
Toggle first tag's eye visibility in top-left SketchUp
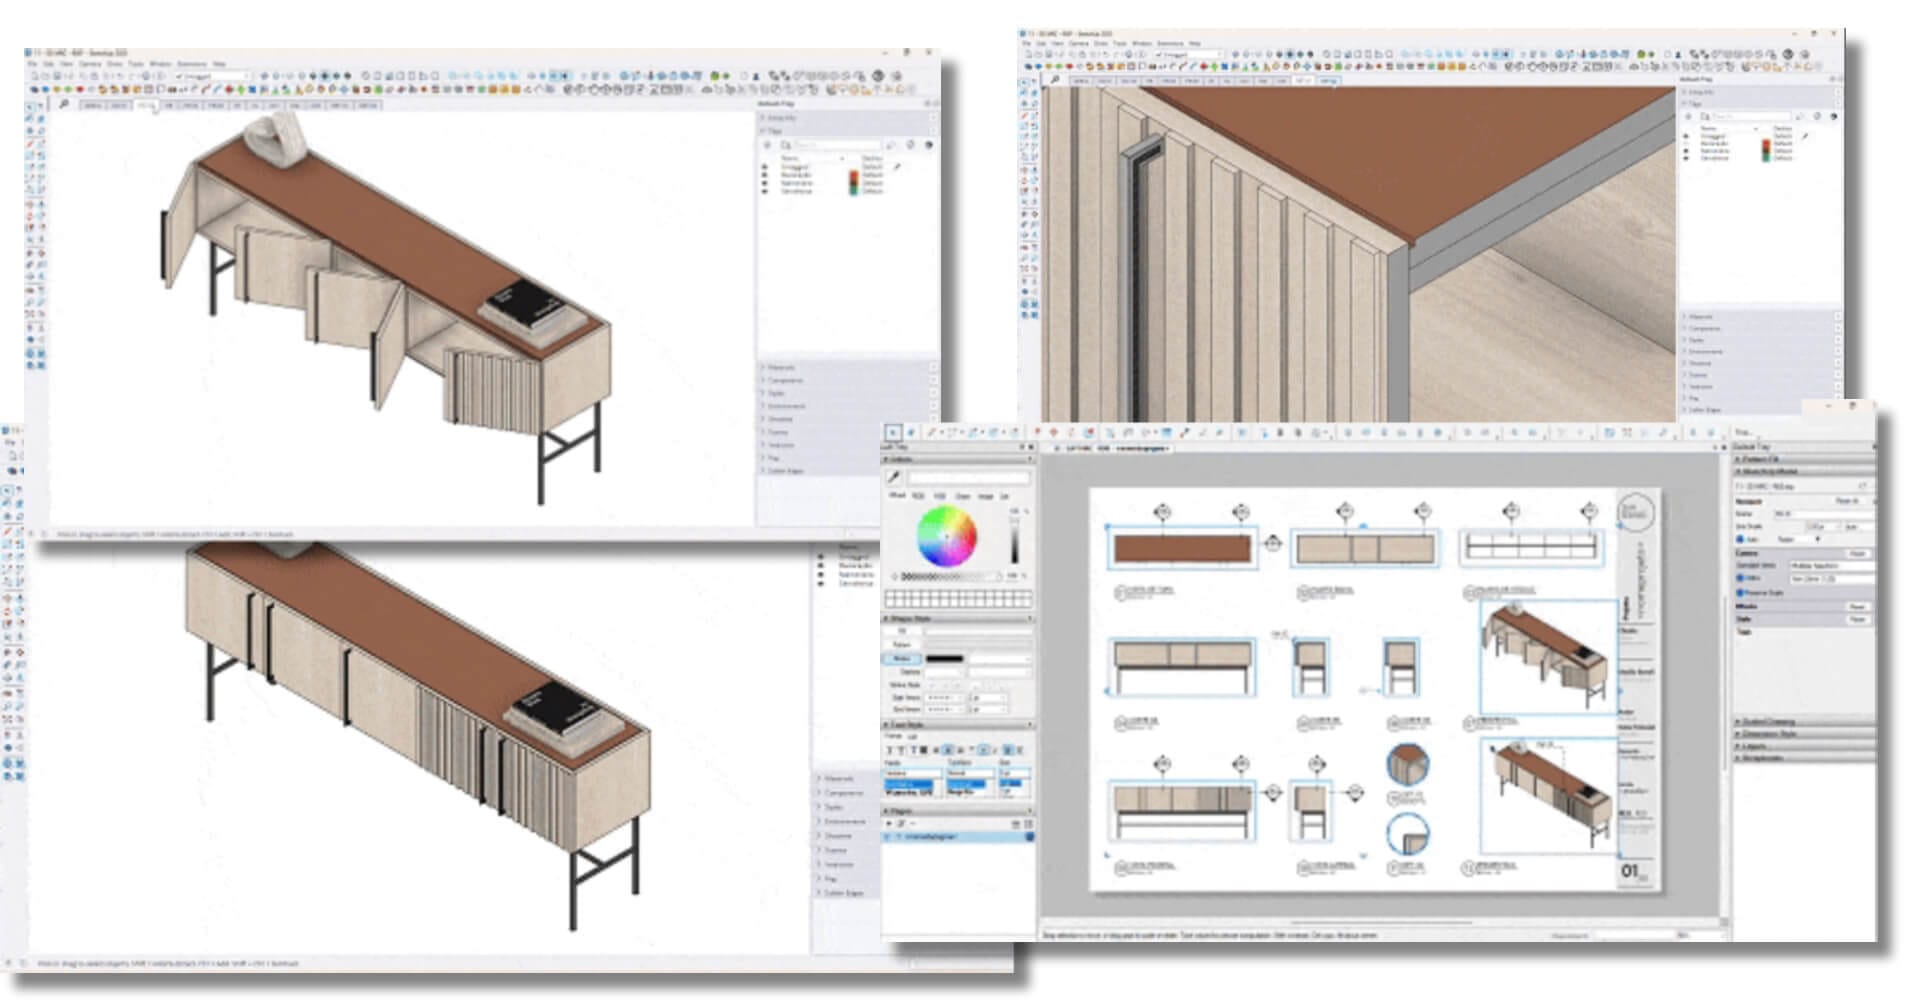tap(765, 167)
